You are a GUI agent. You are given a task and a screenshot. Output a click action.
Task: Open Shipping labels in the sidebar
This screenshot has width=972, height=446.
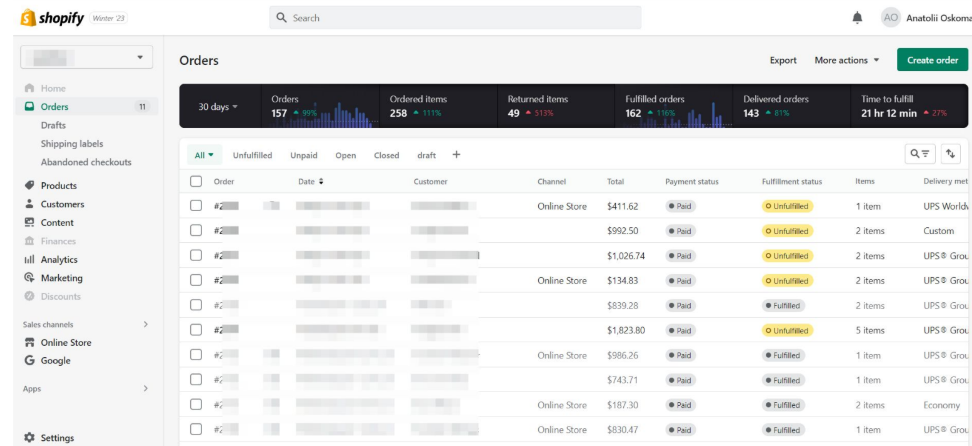72,144
